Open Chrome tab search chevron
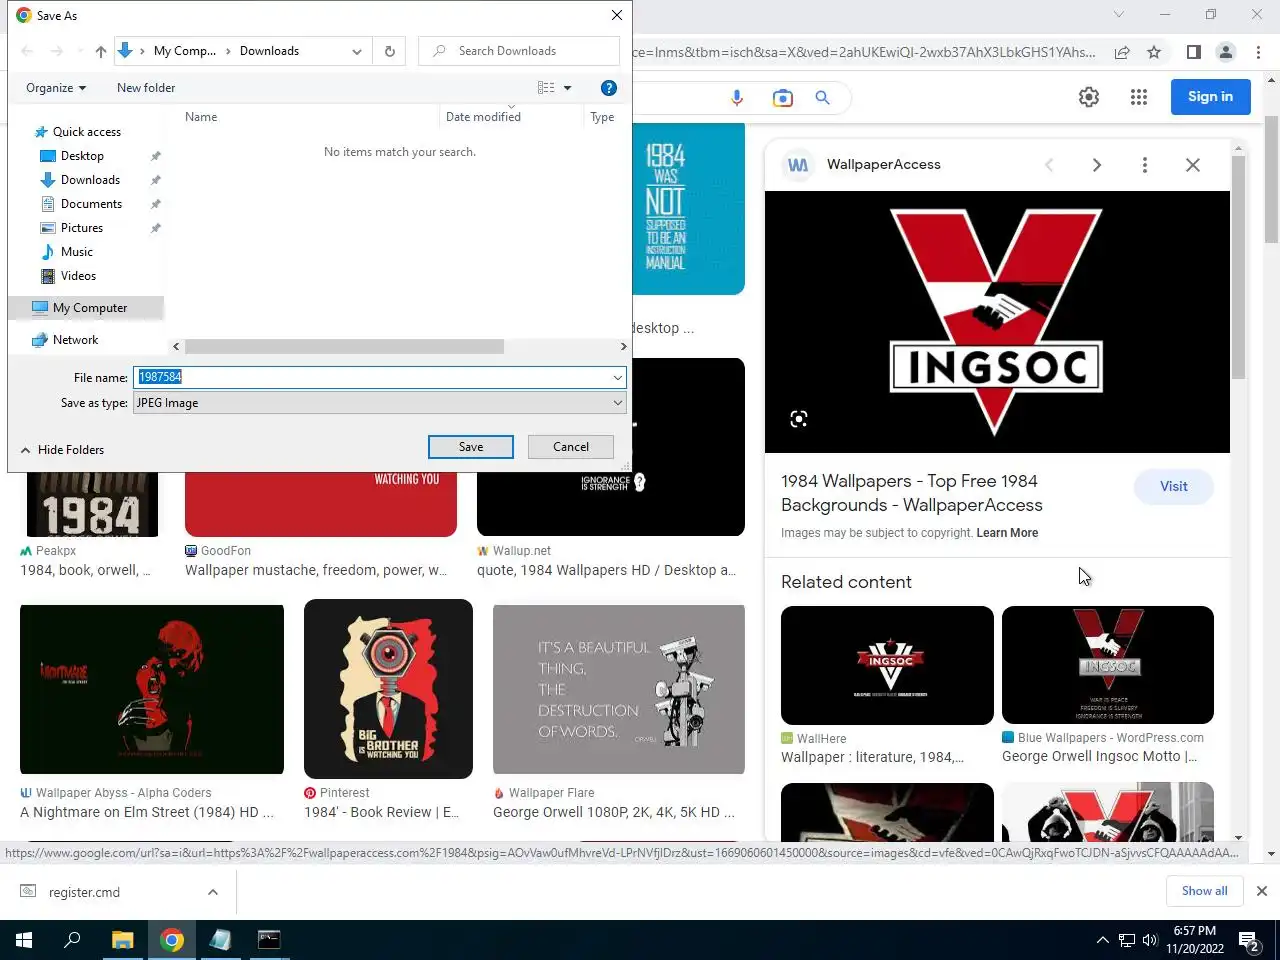The image size is (1280, 960). [x=1119, y=14]
